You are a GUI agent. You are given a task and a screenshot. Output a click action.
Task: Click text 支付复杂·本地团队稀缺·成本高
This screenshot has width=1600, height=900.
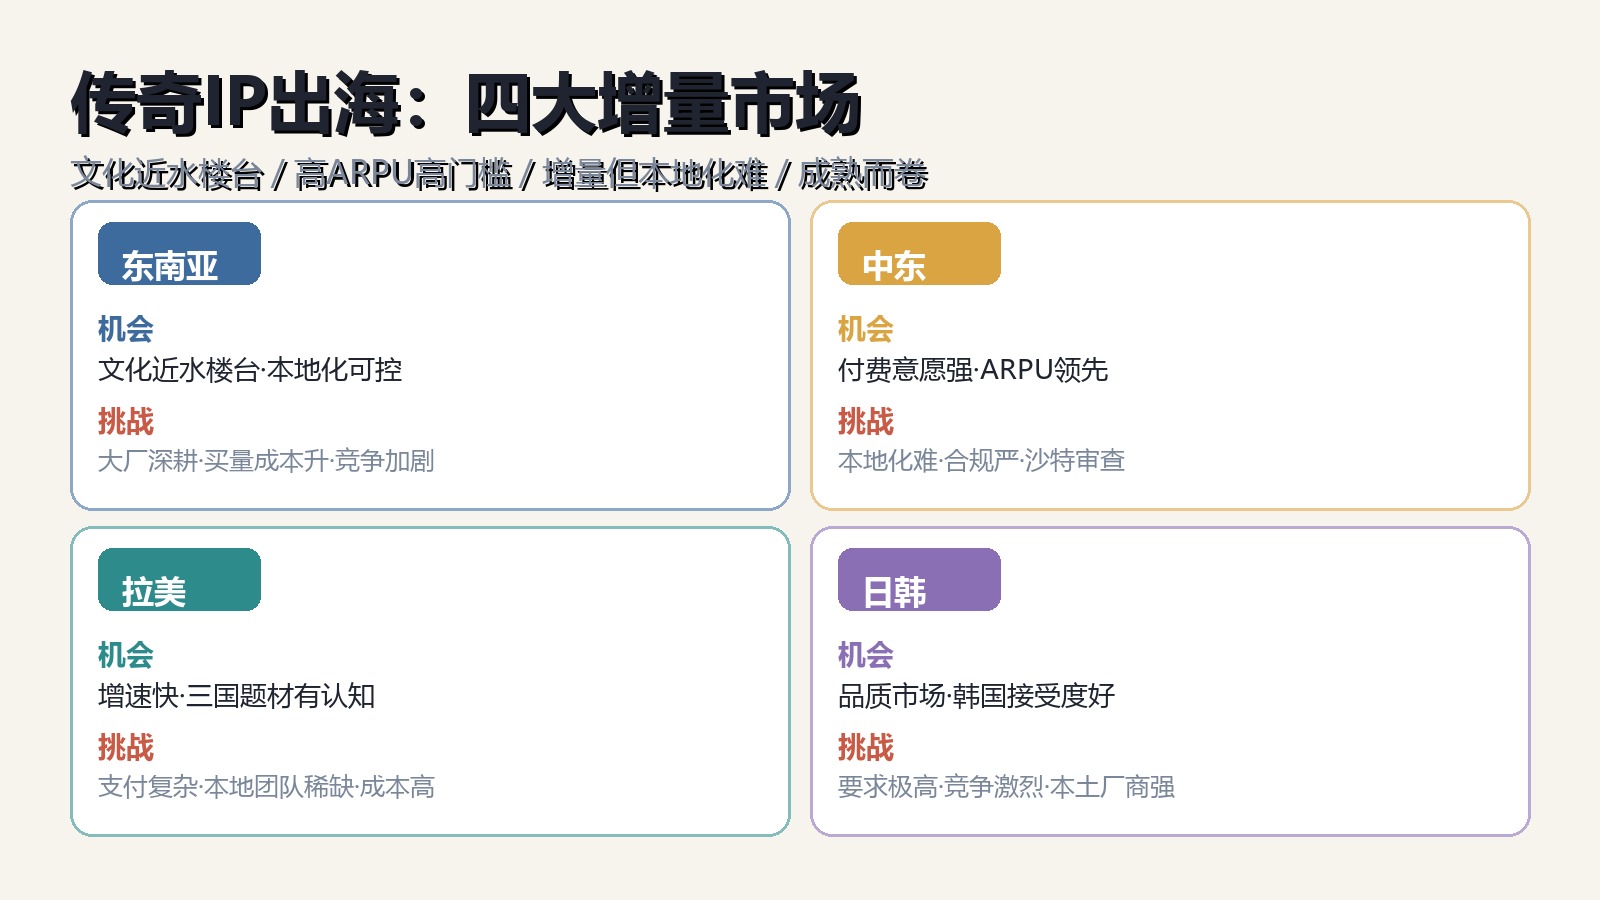tap(266, 787)
